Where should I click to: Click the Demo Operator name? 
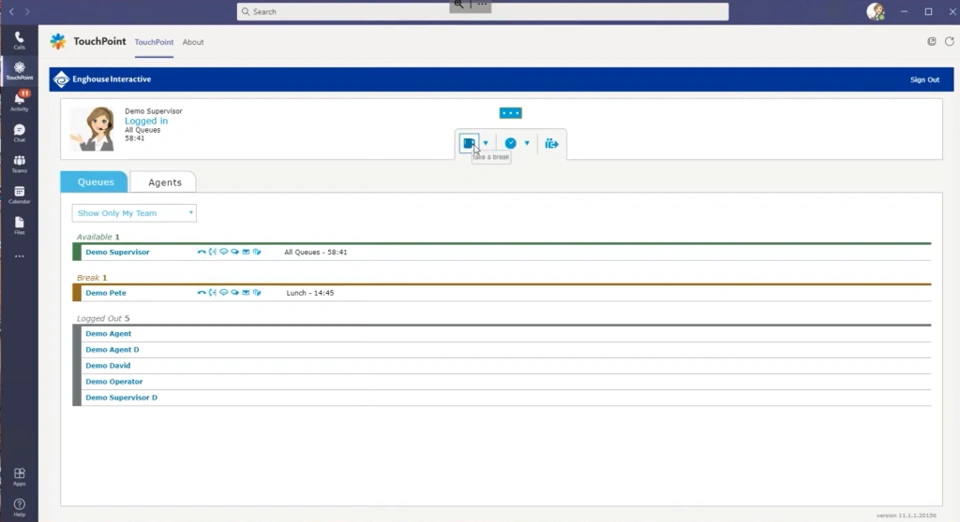point(114,381)
